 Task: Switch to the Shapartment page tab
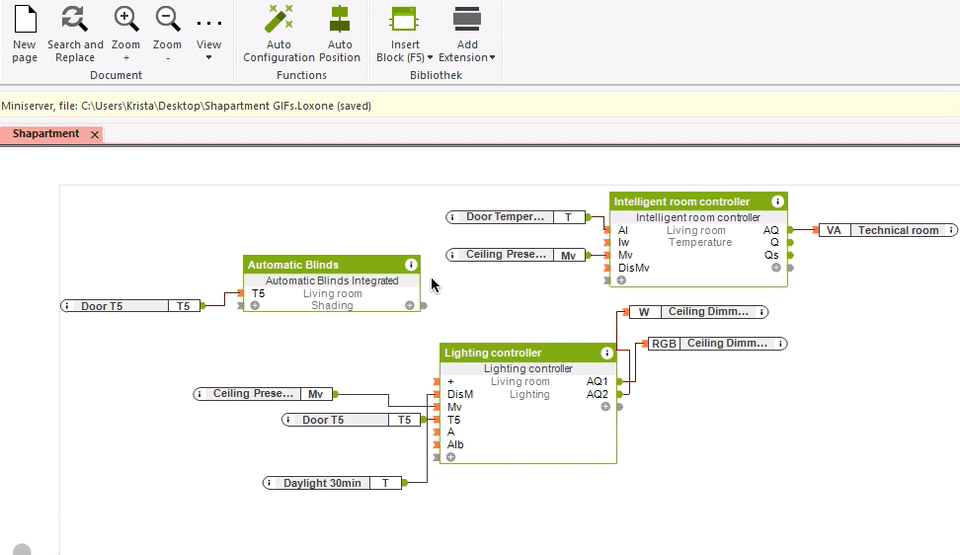(46, 134)
